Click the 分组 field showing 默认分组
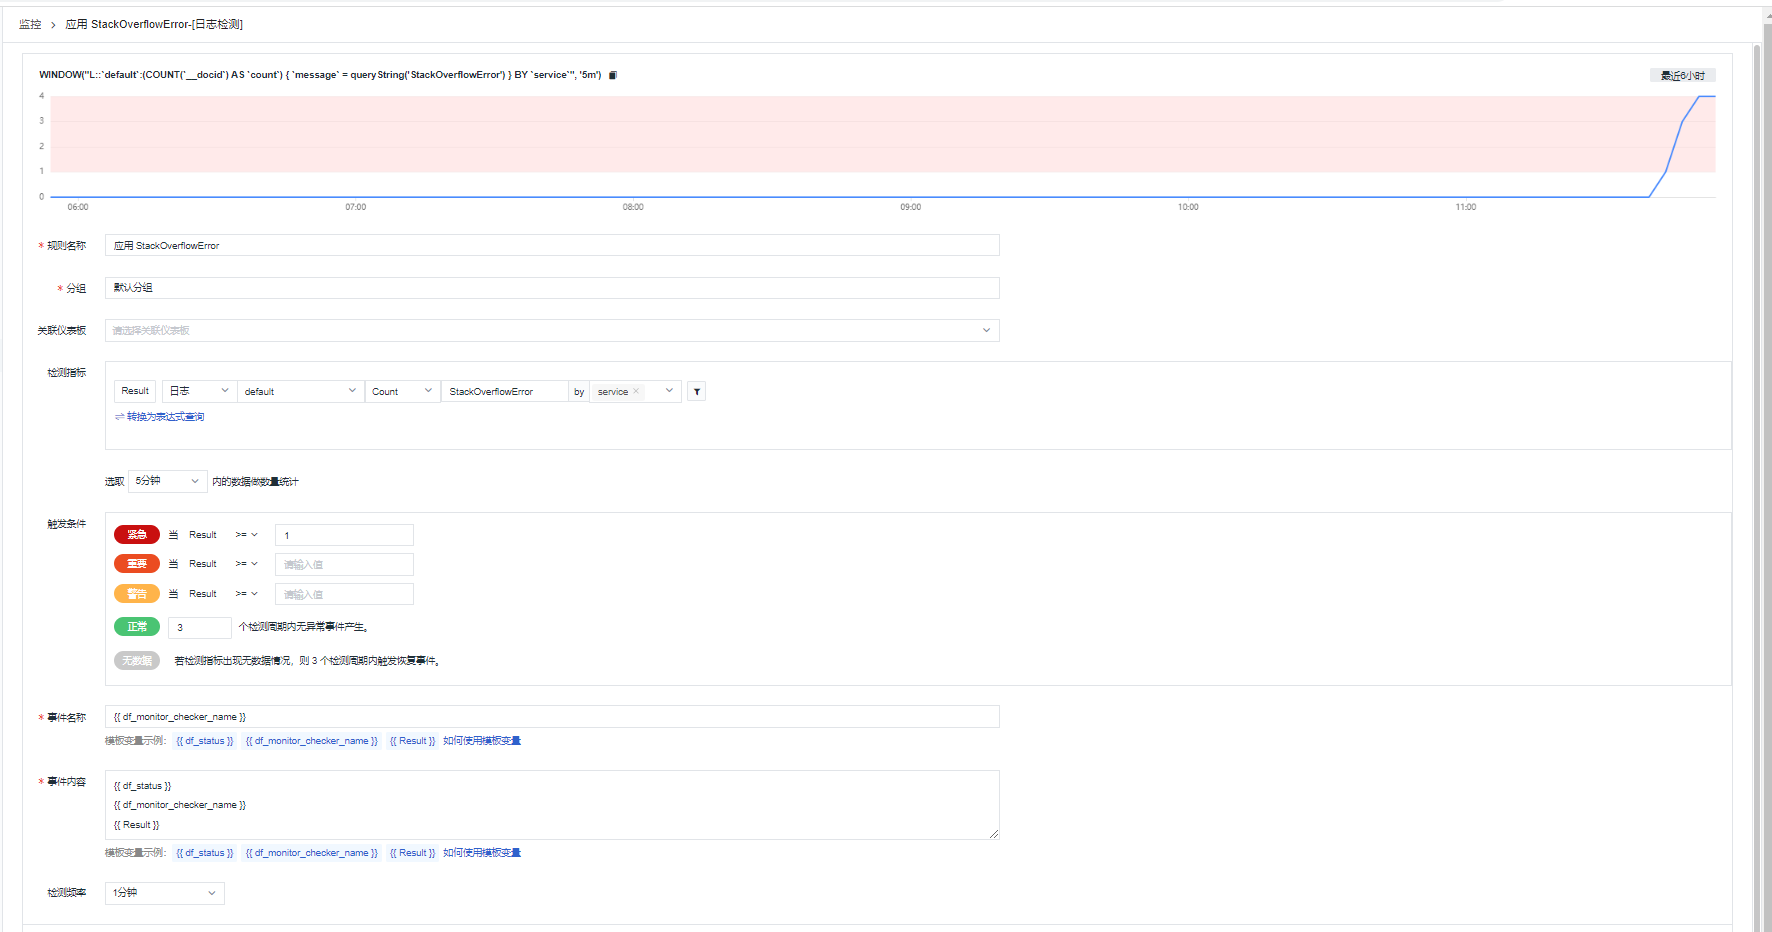 pos(552,288)
